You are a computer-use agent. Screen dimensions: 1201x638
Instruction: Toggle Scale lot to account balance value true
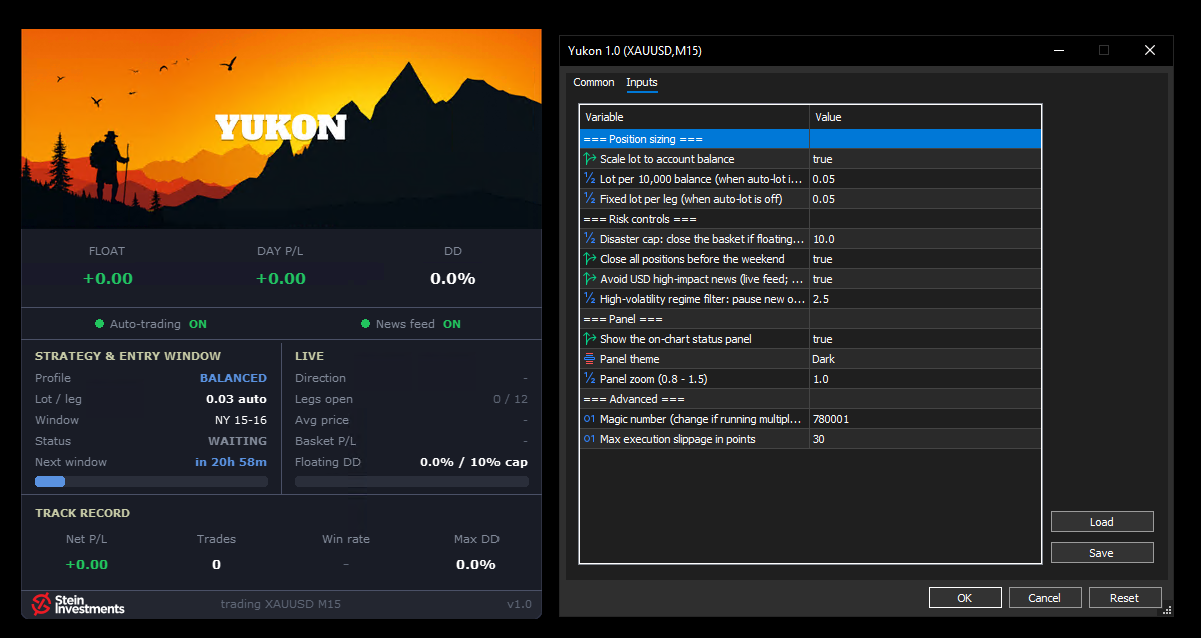click(925, 159)
